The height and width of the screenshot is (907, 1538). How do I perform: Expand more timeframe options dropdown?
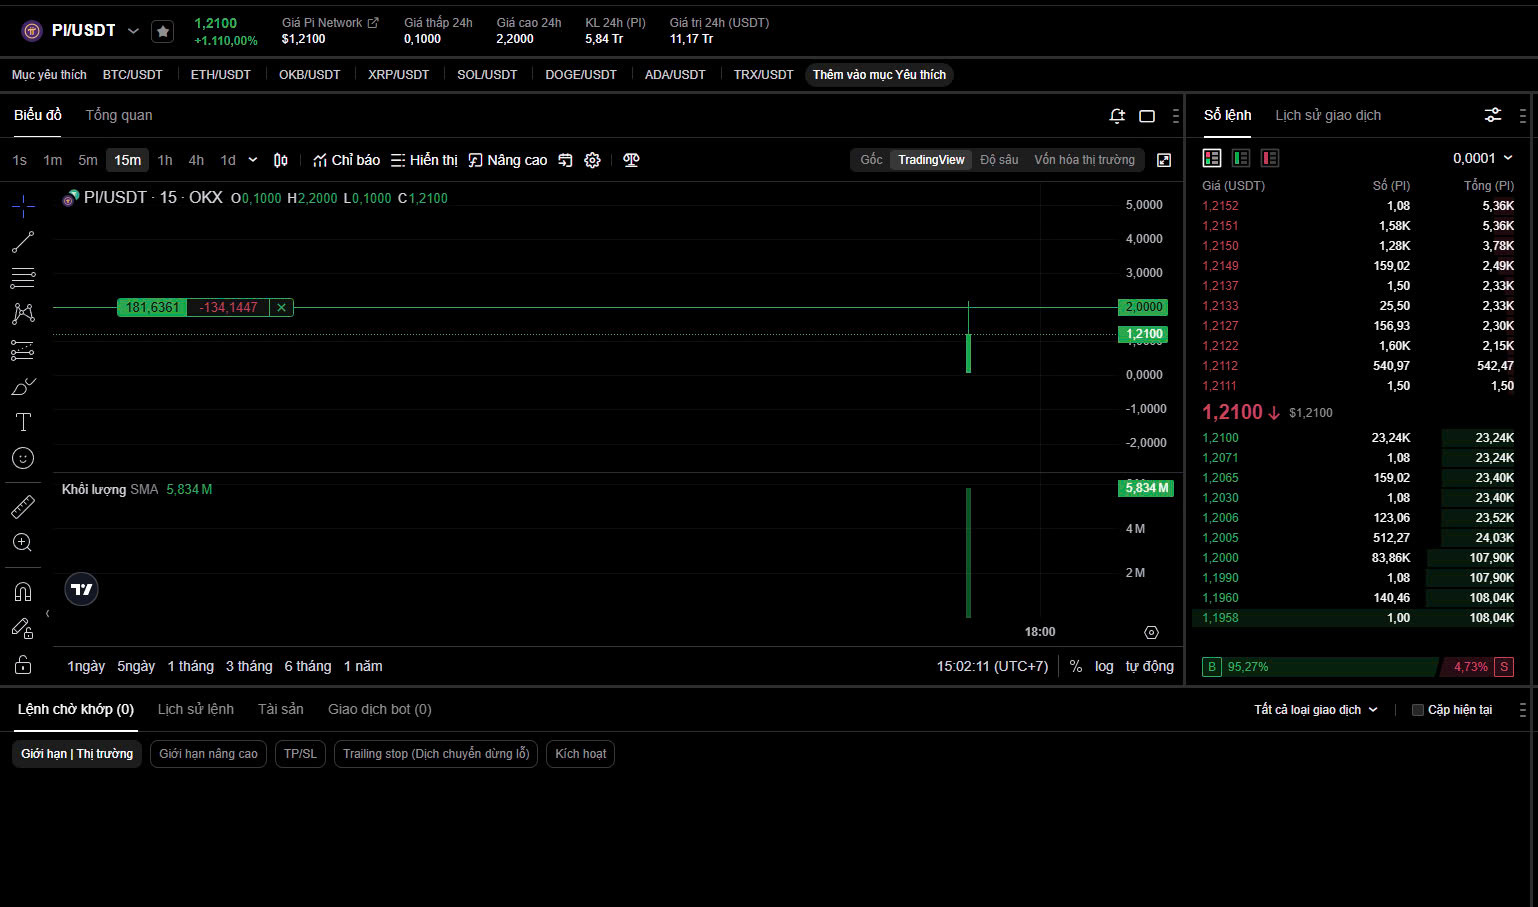click(253, 160)
